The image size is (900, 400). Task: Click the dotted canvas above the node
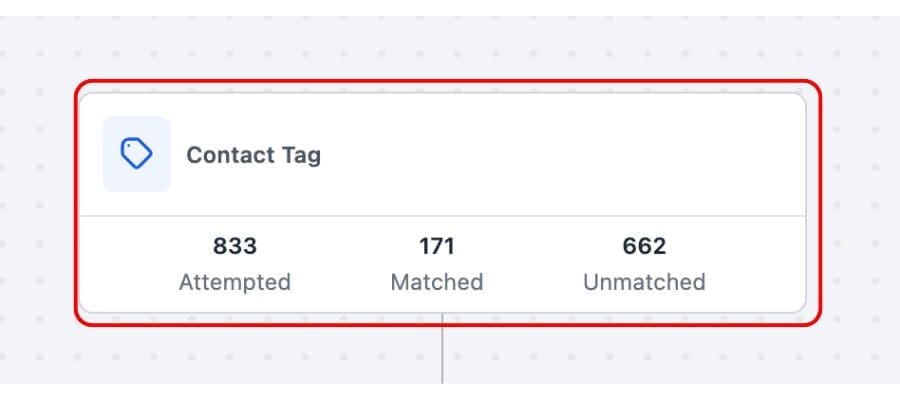coord(442,45)
